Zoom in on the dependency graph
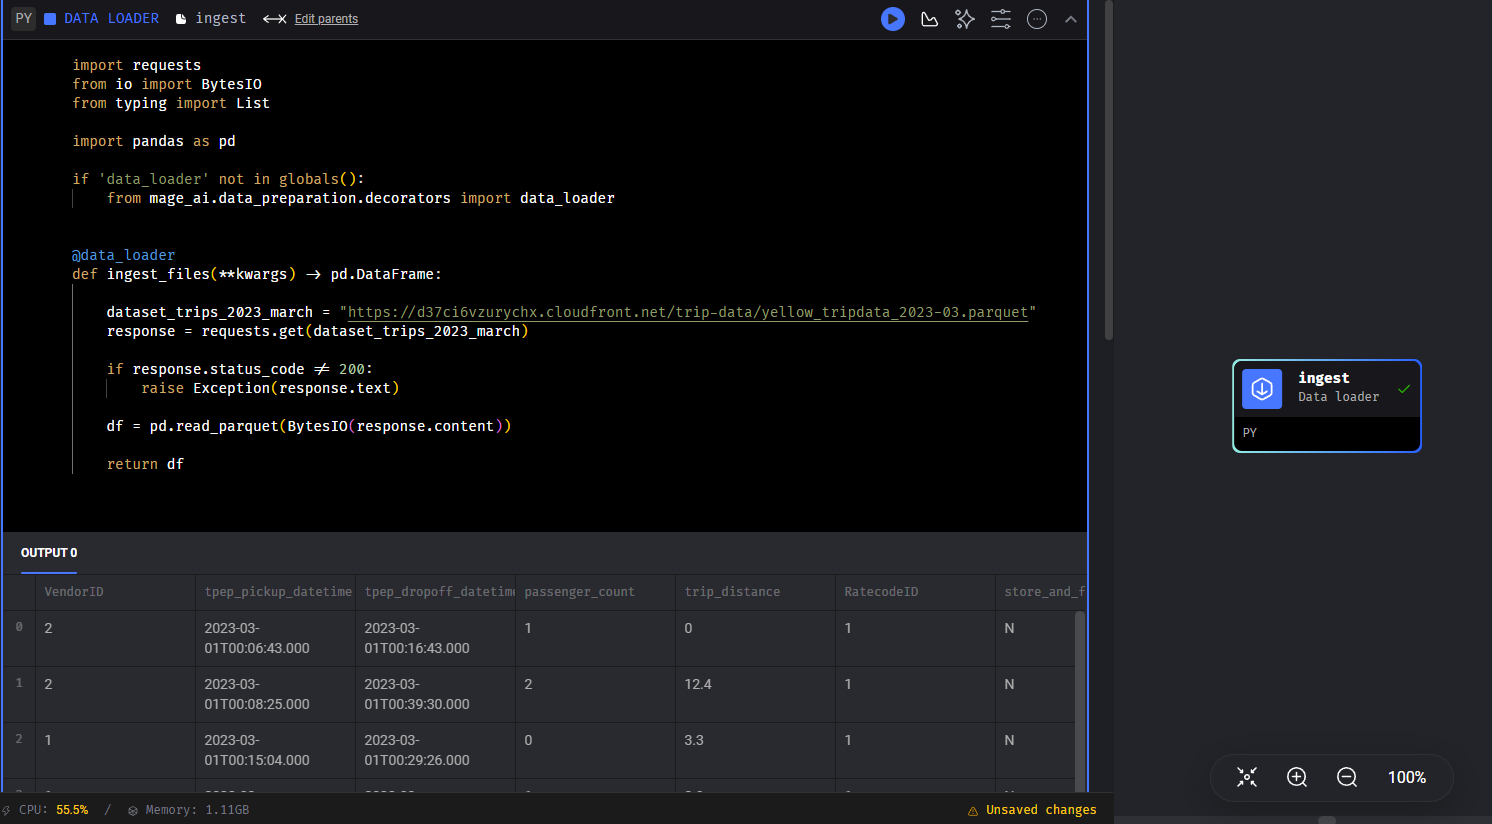The height and width of the screenshot is (824, 1492). 1297,777
